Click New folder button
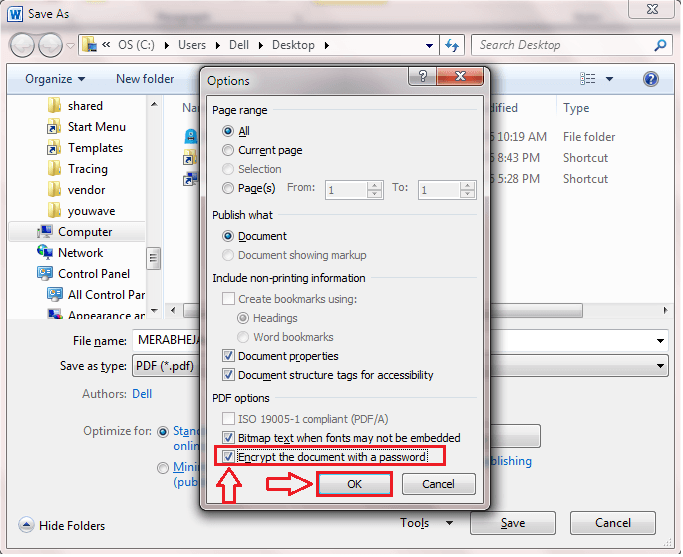 tap(145, 79)
